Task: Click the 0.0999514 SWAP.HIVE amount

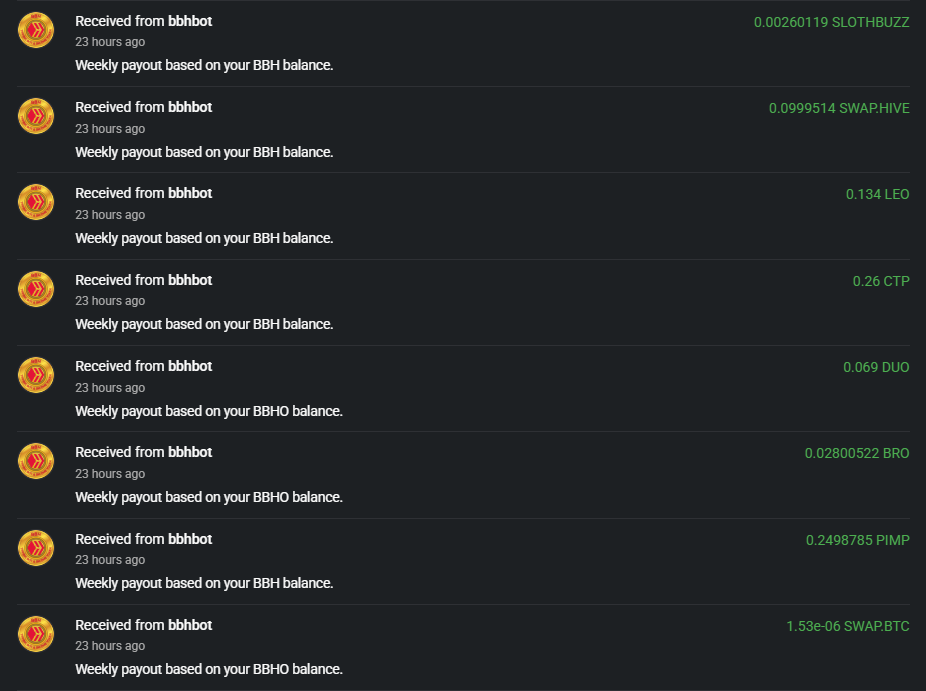Action: 839,108
